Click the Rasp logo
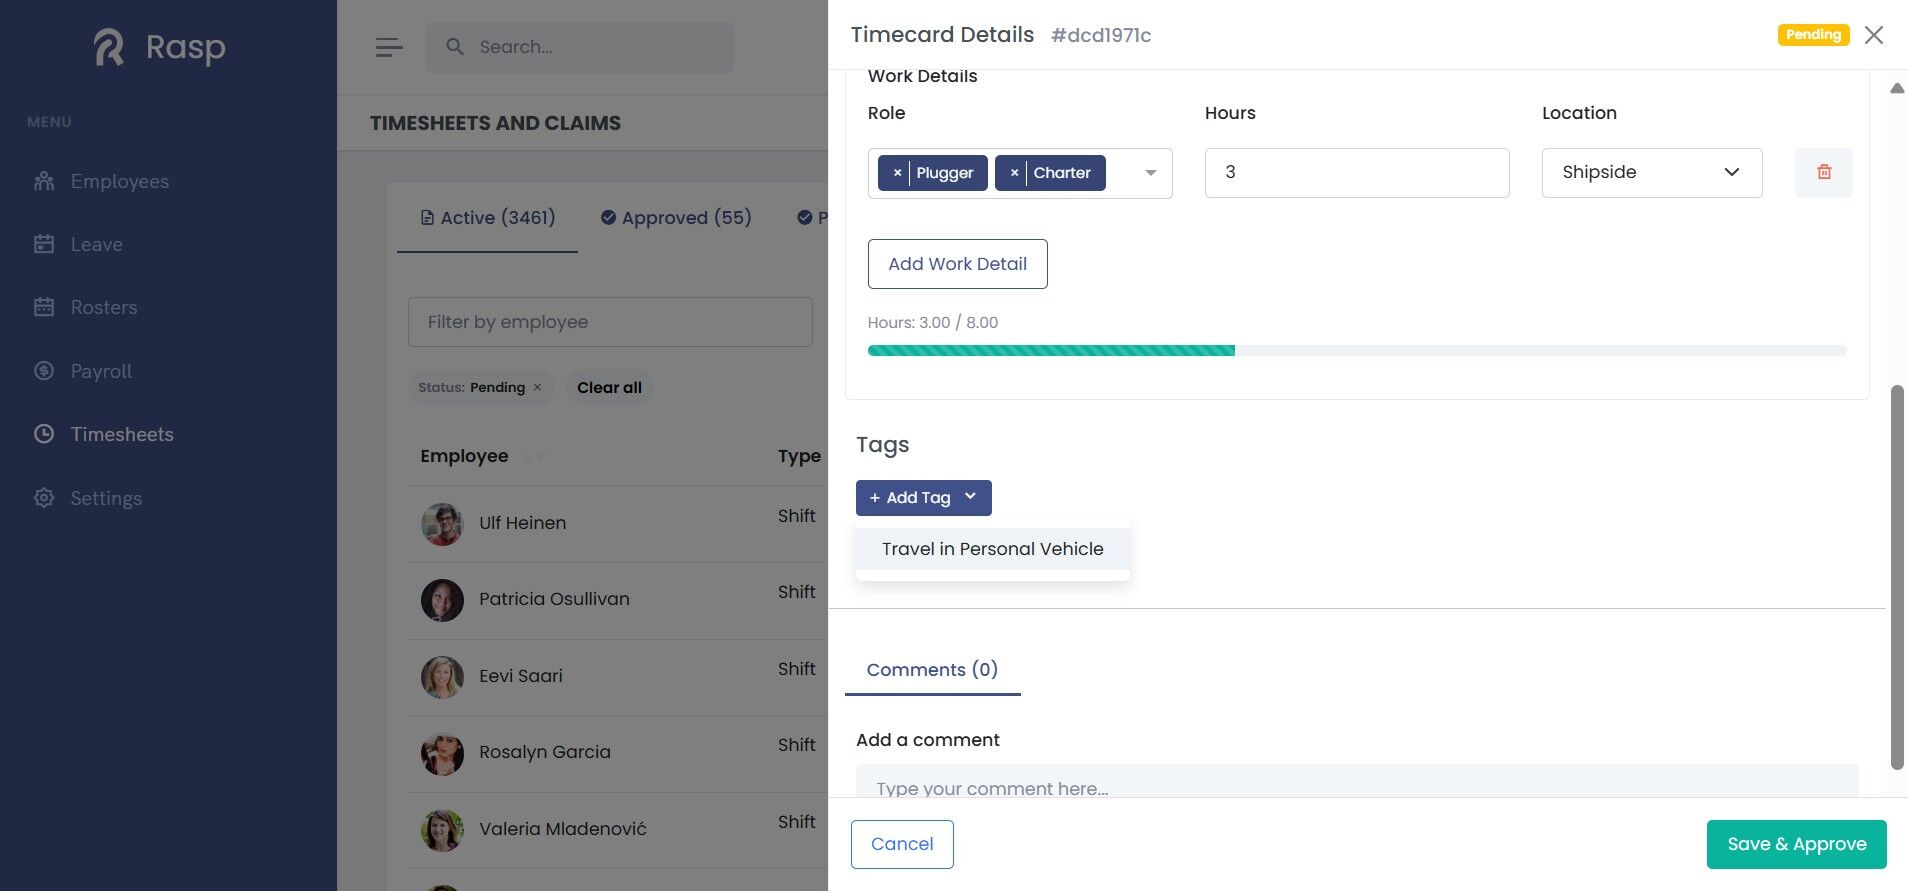The width and height of the screenshot is (1908, 891). coord(160,47)
